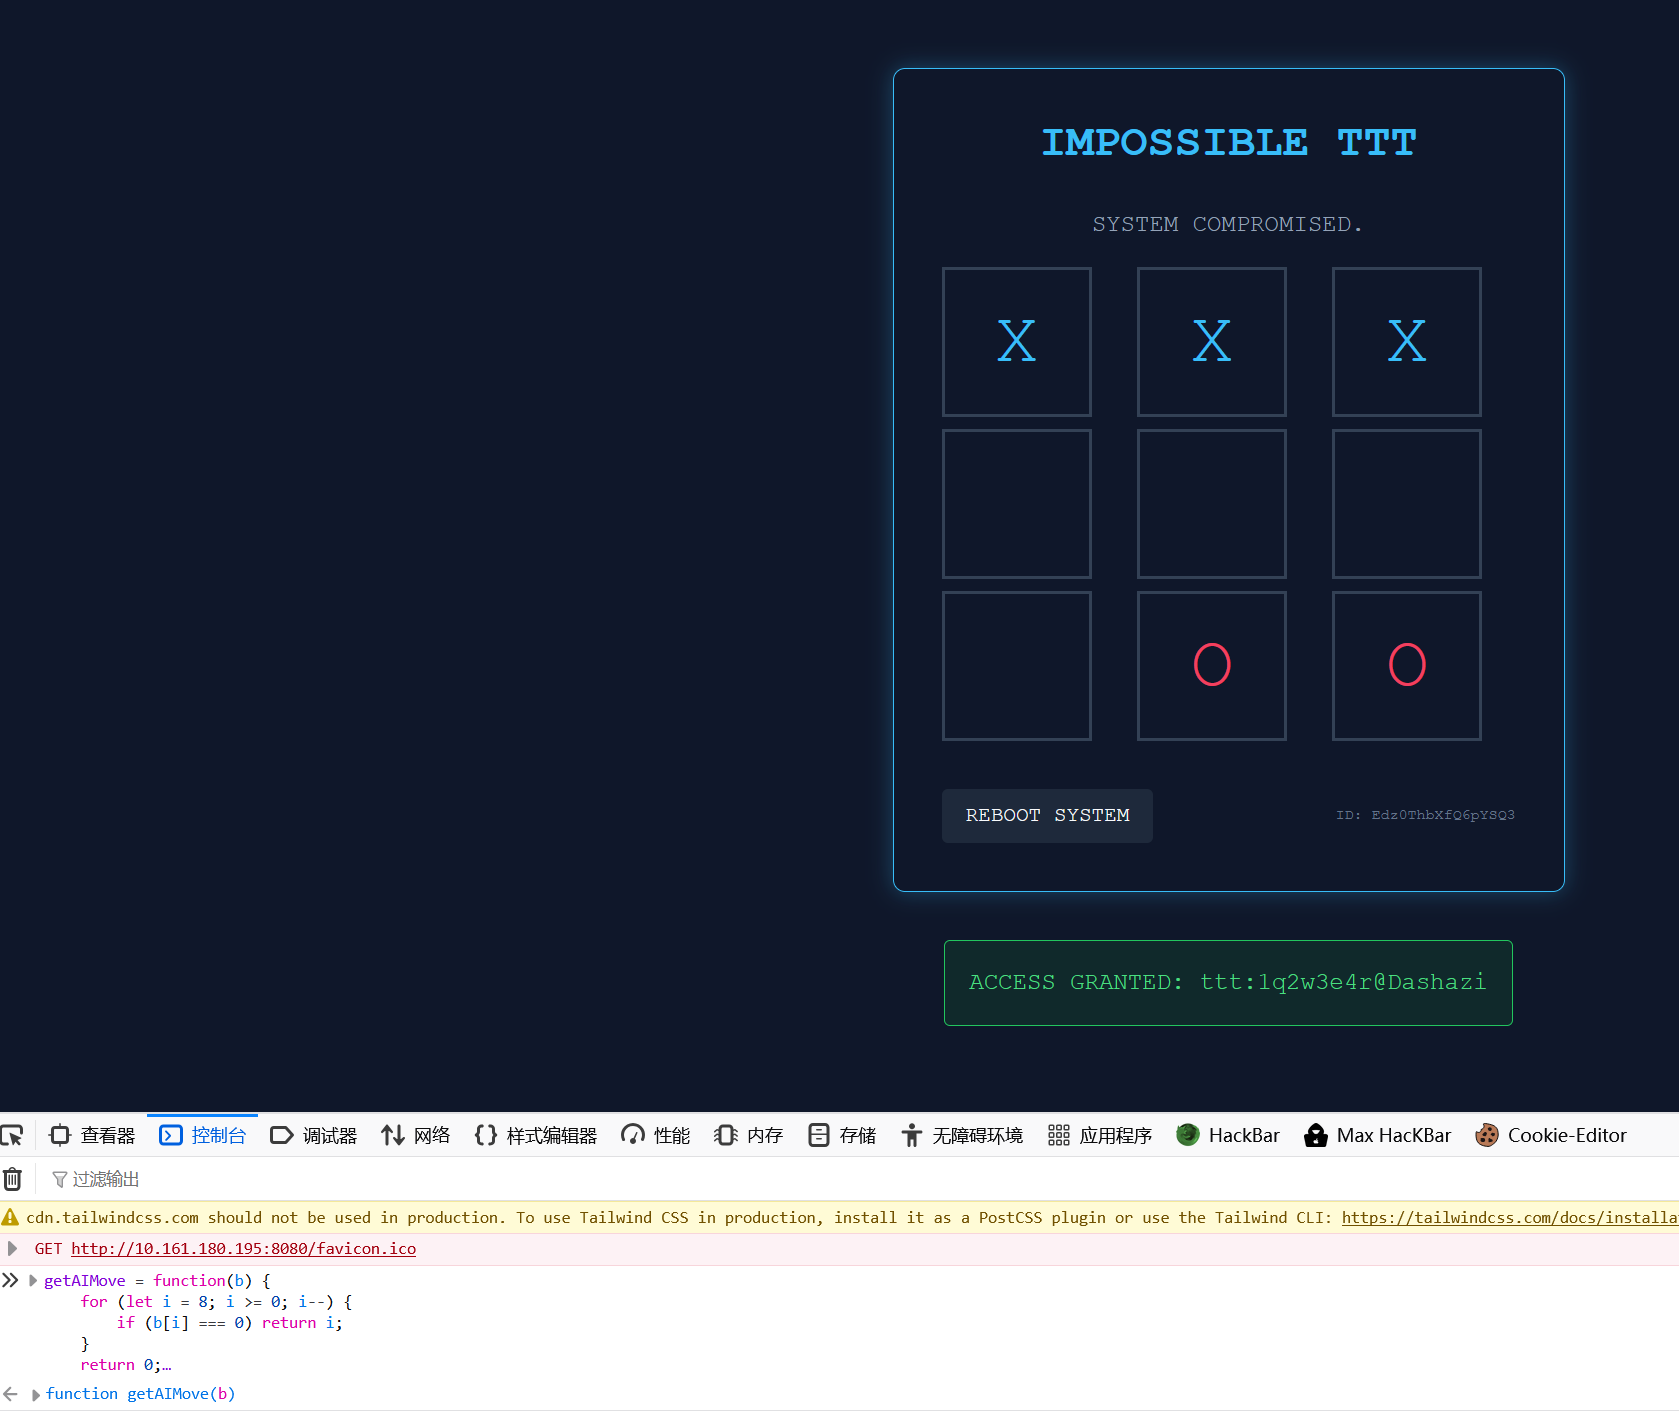Expand the getAIMove input code entry
The height and width of the screenshot is (1412, 1679).
click(x=33, y=1280)
